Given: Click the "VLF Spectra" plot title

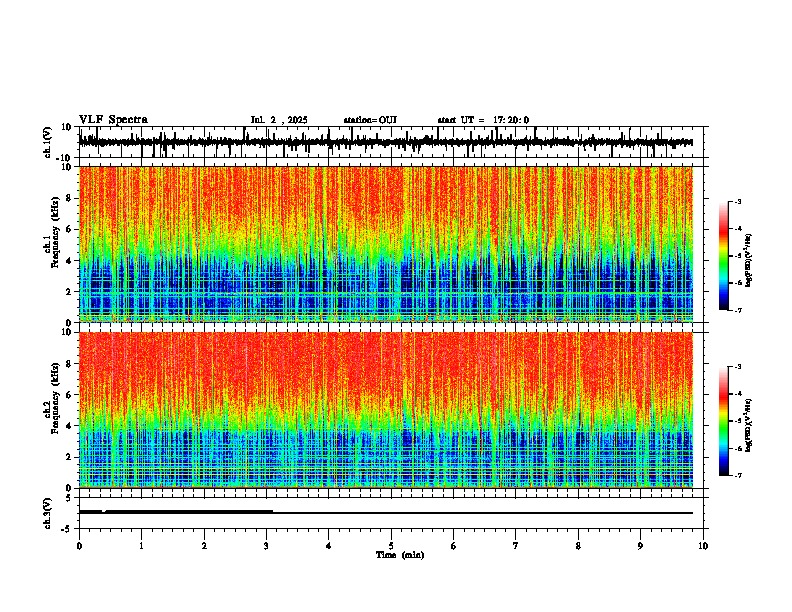Looking at the screenshot, I should [x=113, y=120].
